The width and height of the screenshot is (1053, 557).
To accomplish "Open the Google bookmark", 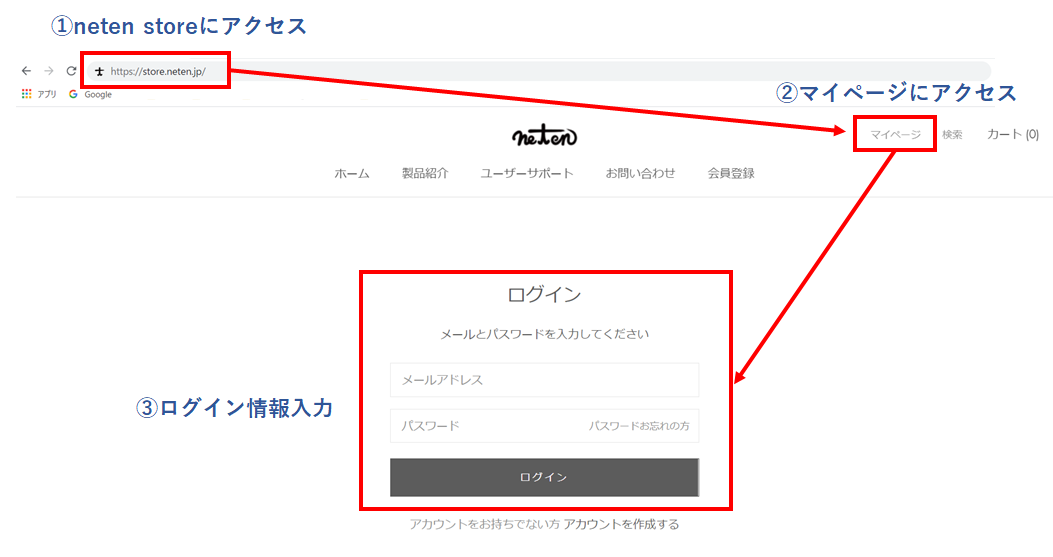I will point(90,94).
